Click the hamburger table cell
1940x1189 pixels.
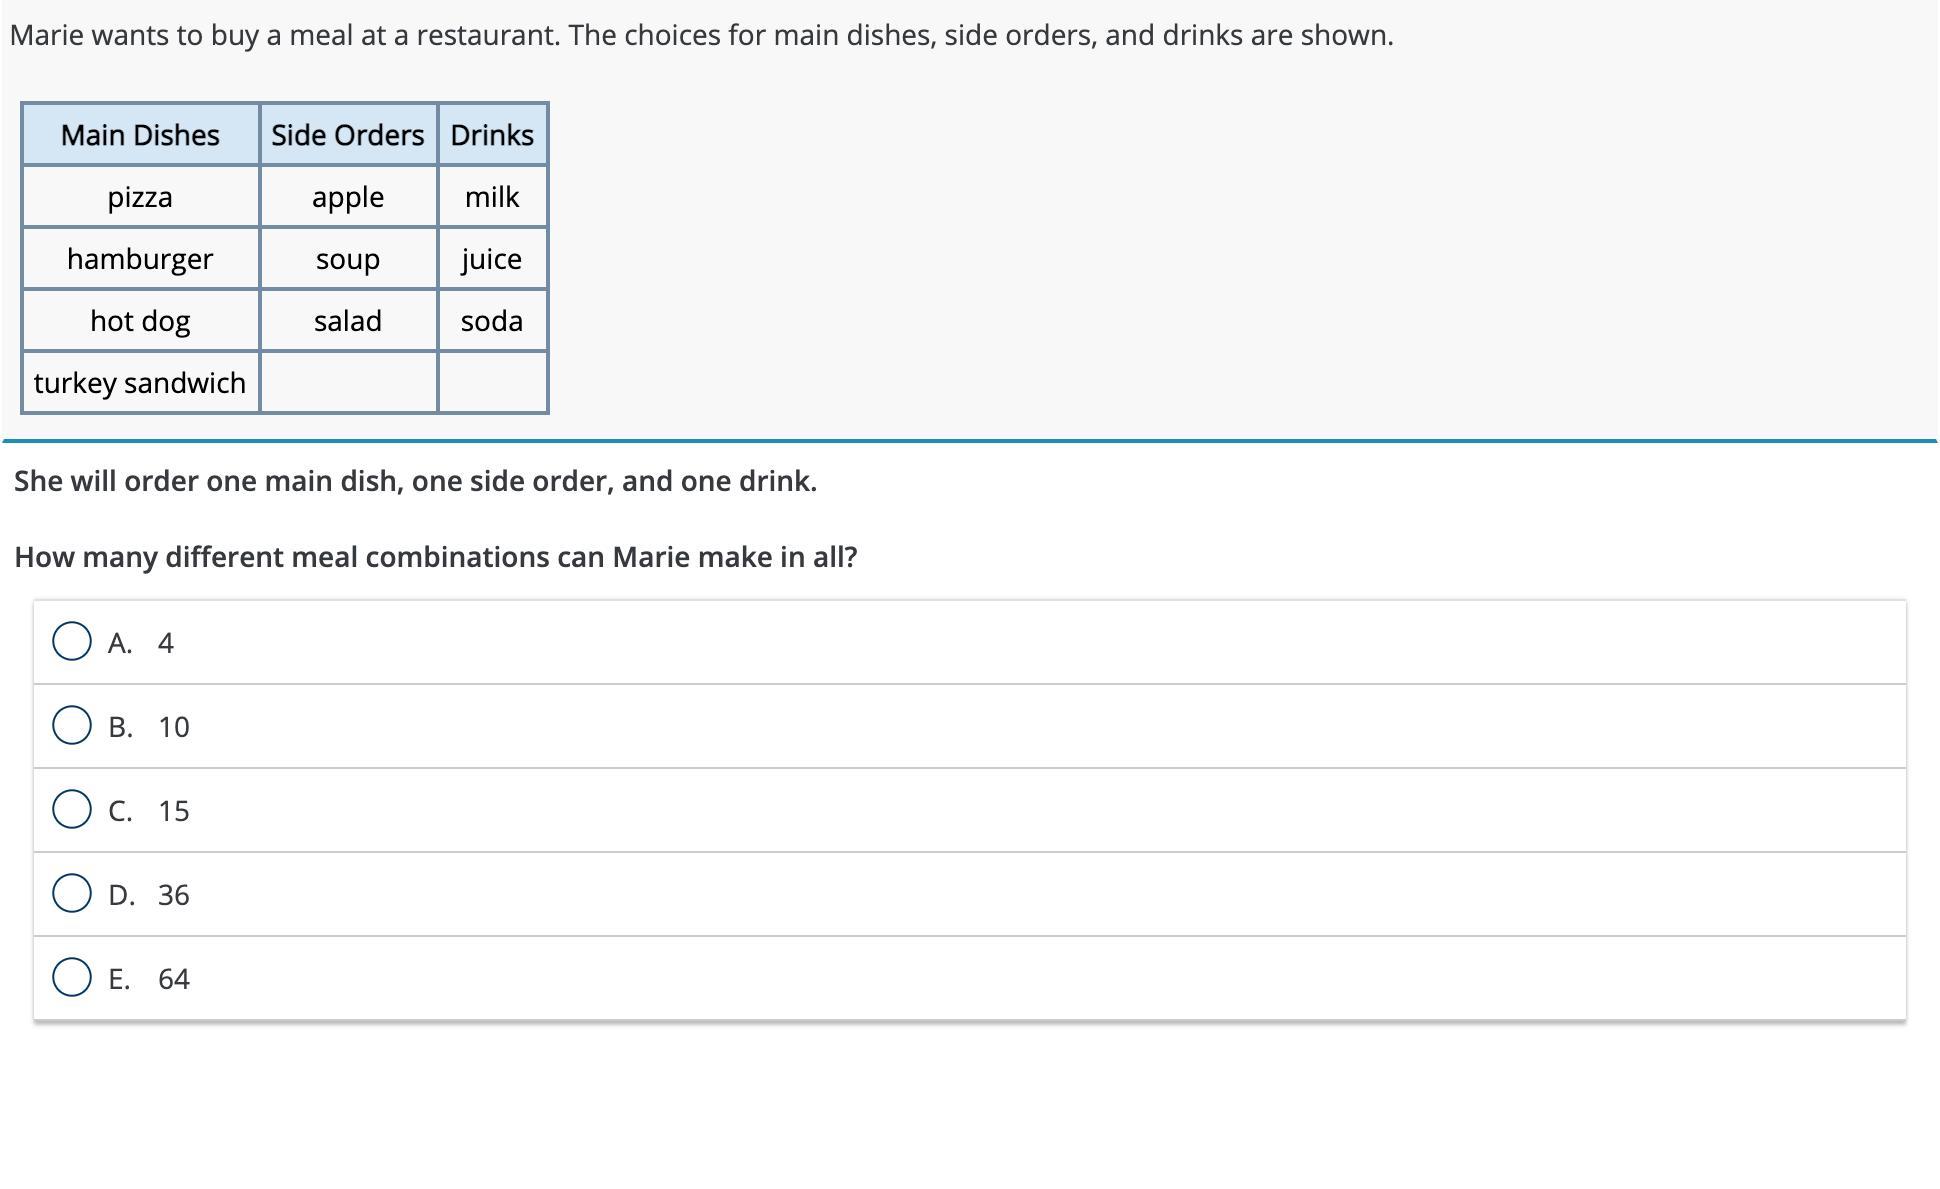pos(140,258)
